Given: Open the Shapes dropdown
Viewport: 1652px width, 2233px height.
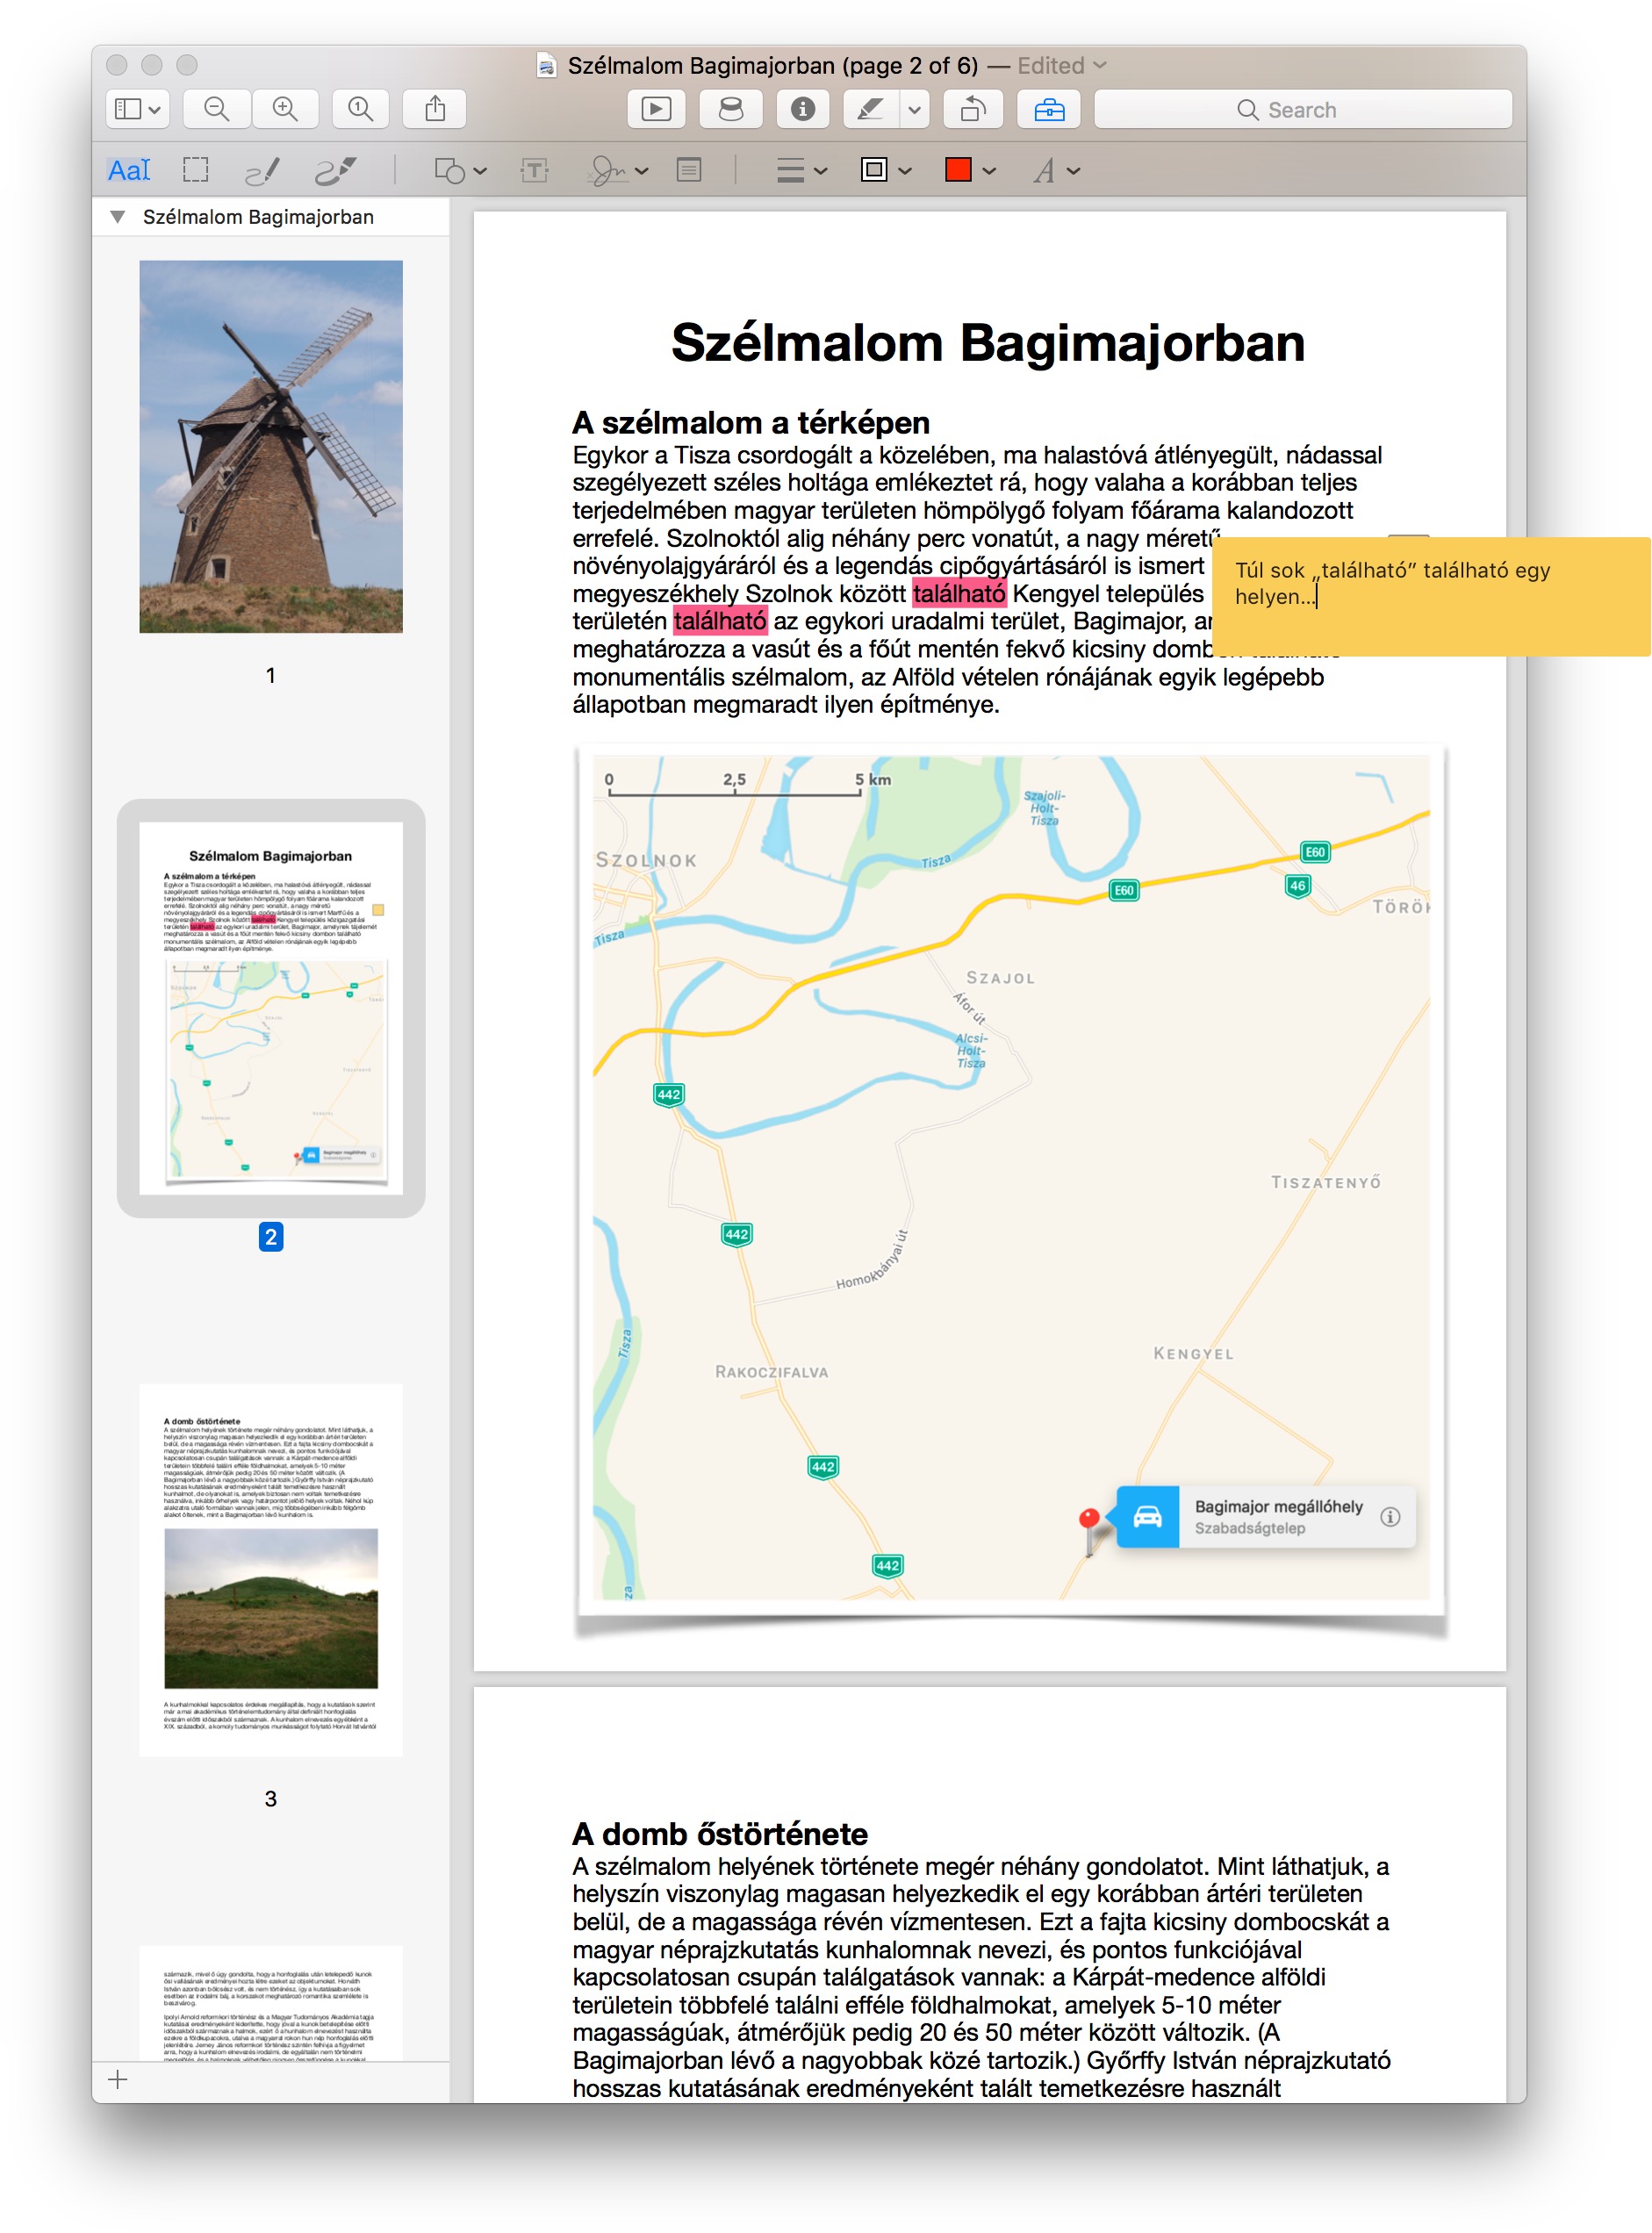Looking at the screenshot, I should pyautogui.click(x=460, y=171).
